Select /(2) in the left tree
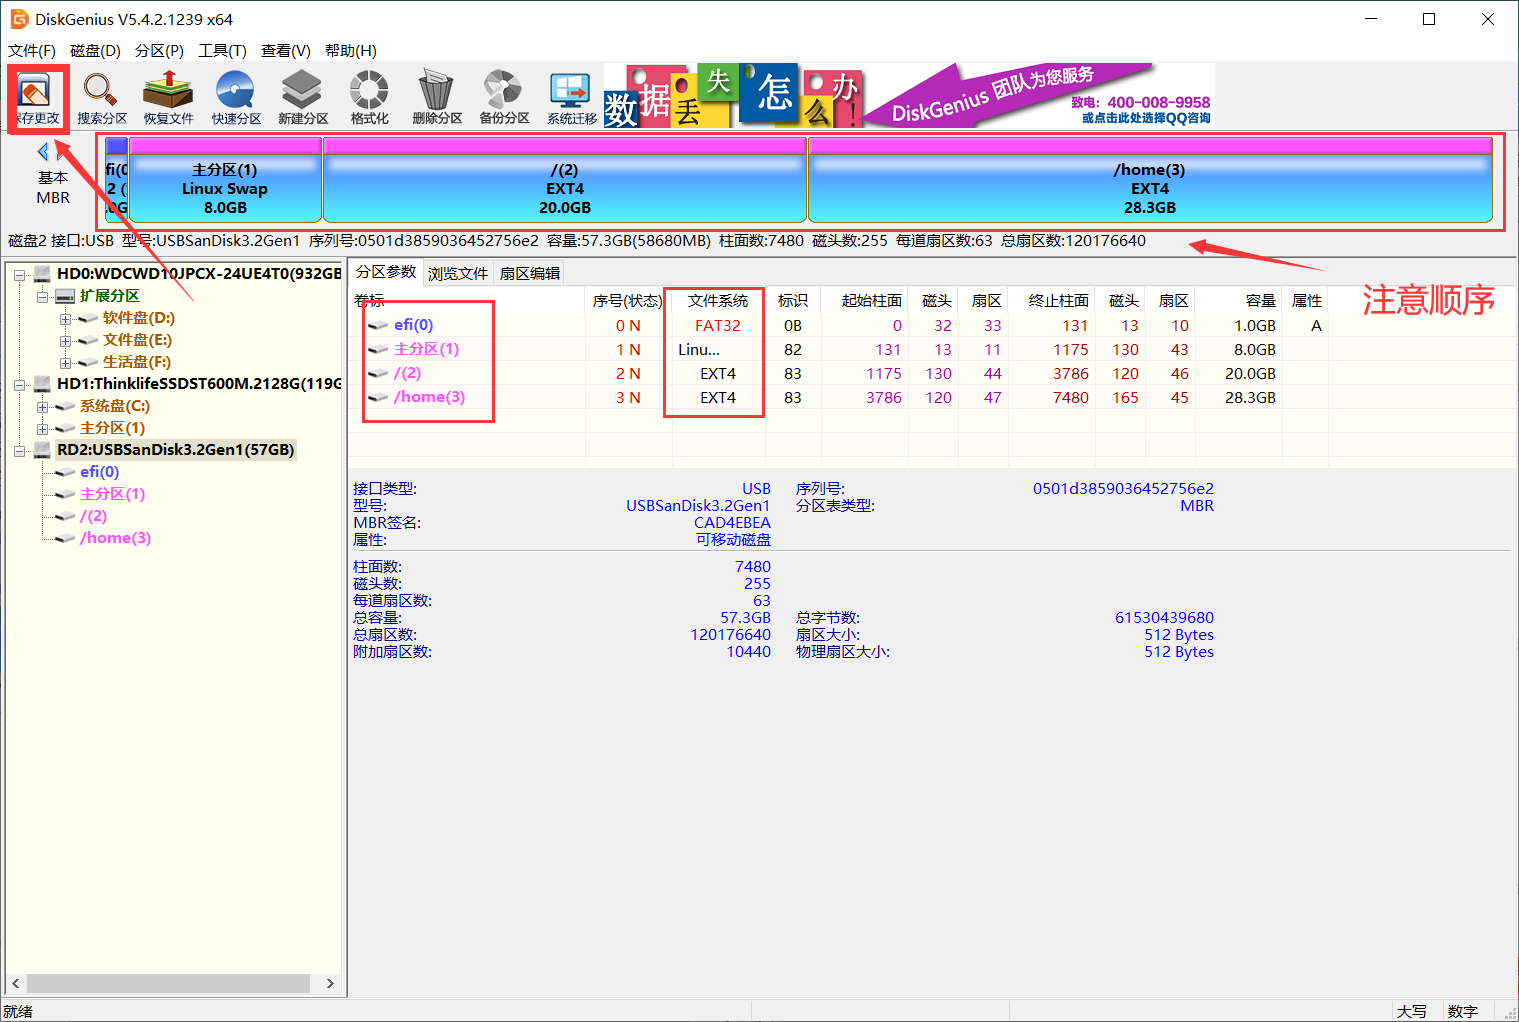1519x1022 pixels. tap(93, 516)
